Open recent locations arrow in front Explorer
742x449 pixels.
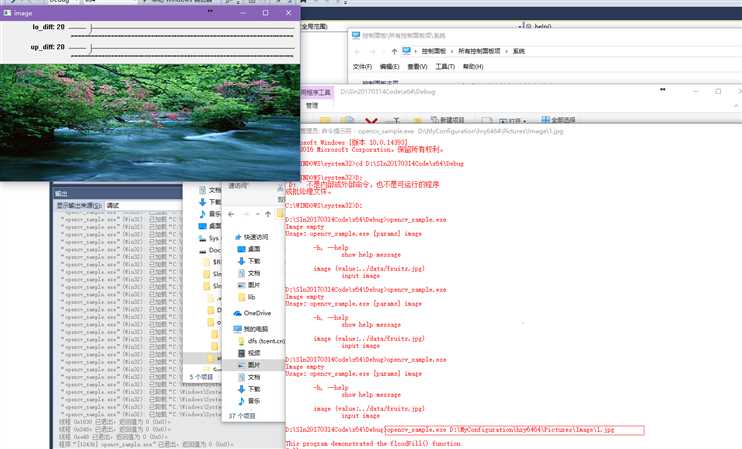pos(257,214)
